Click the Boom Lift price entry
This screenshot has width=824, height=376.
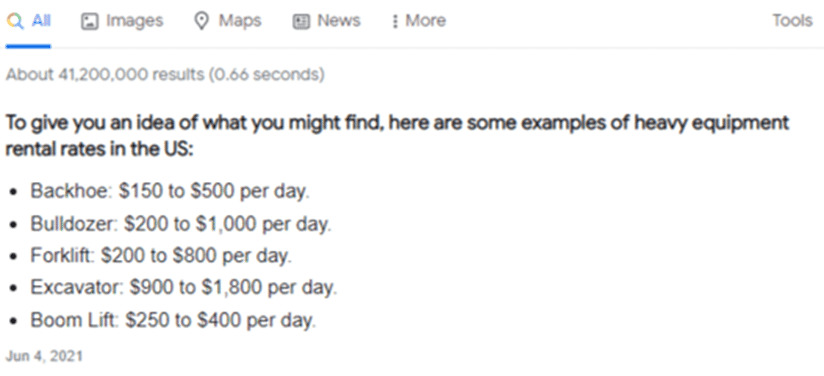click(173, 320)
